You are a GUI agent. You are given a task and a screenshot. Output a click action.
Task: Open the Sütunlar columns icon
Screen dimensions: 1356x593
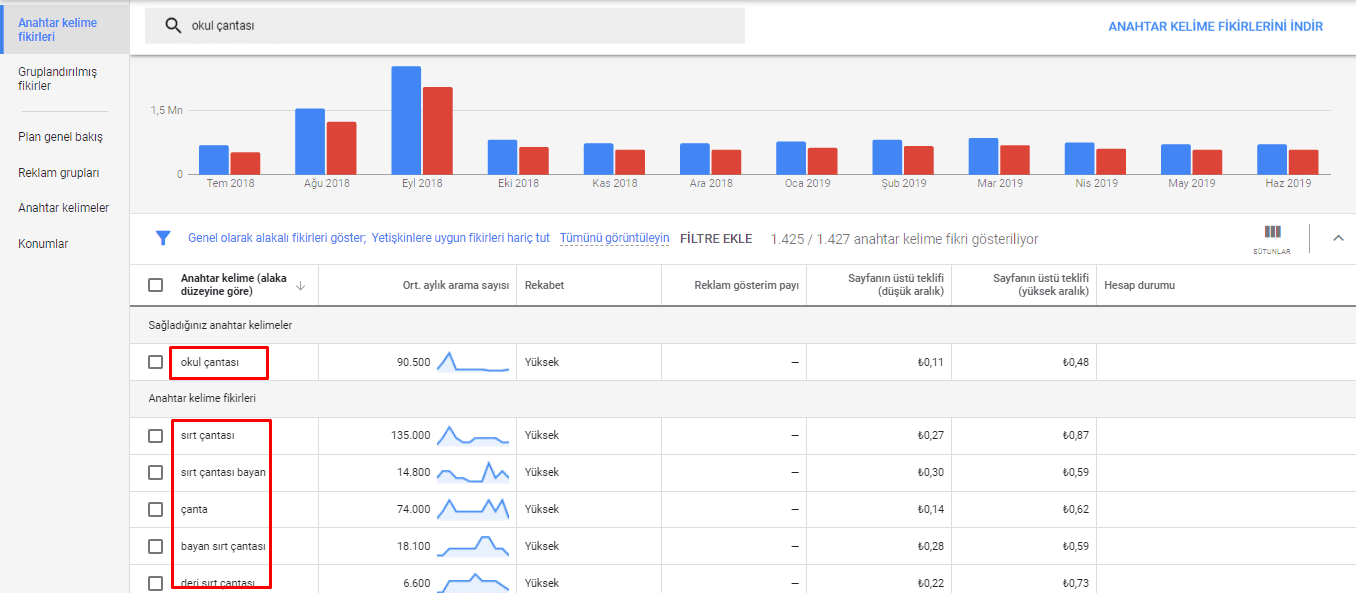tap(1272, 237)
